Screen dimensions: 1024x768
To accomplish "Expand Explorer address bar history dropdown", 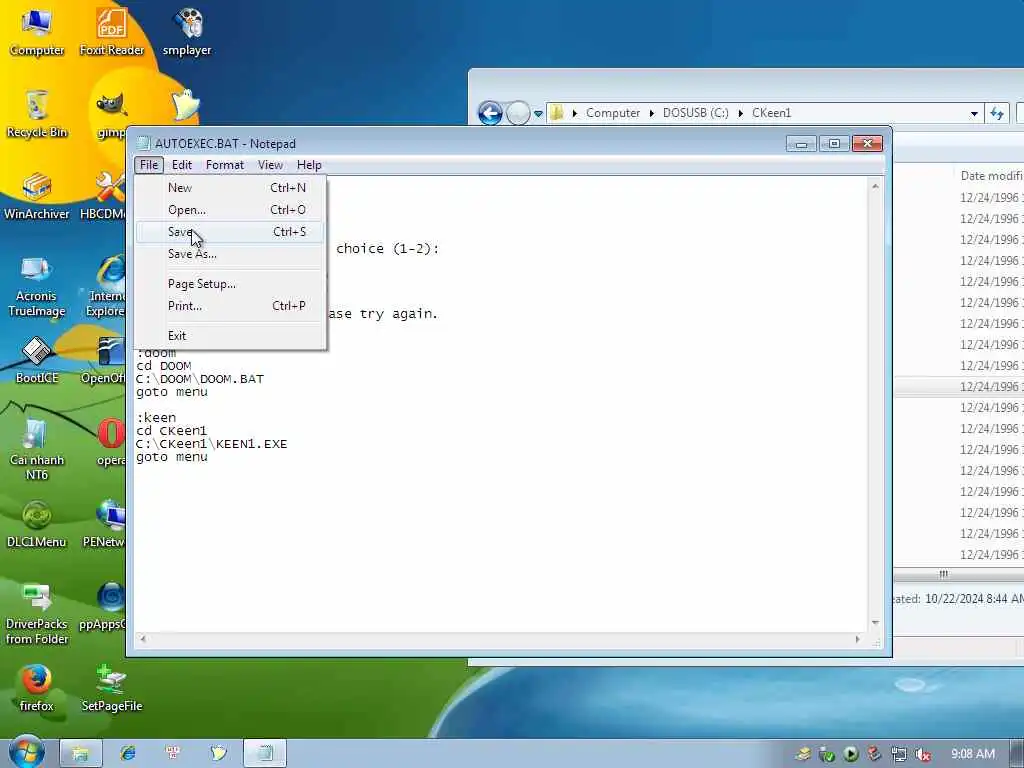I will 974,114.
